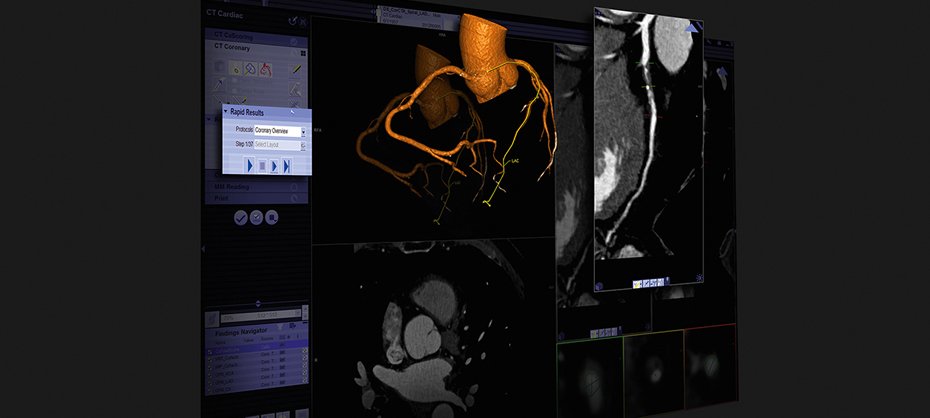Click the play button in Rapid Results

coord(249,165)
